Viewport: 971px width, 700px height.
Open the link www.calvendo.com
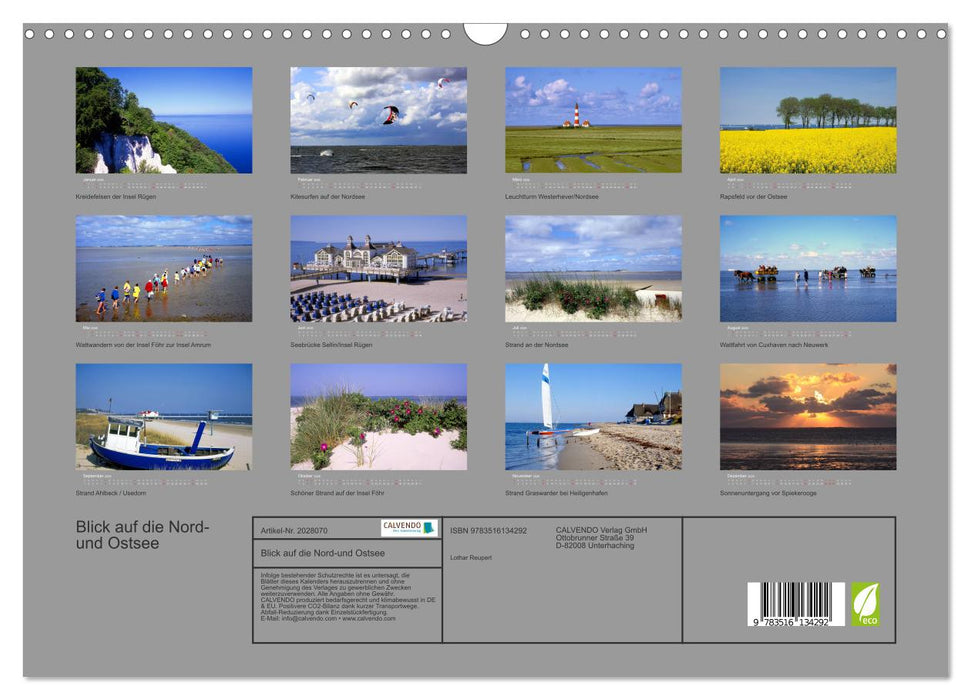(369, 619)
